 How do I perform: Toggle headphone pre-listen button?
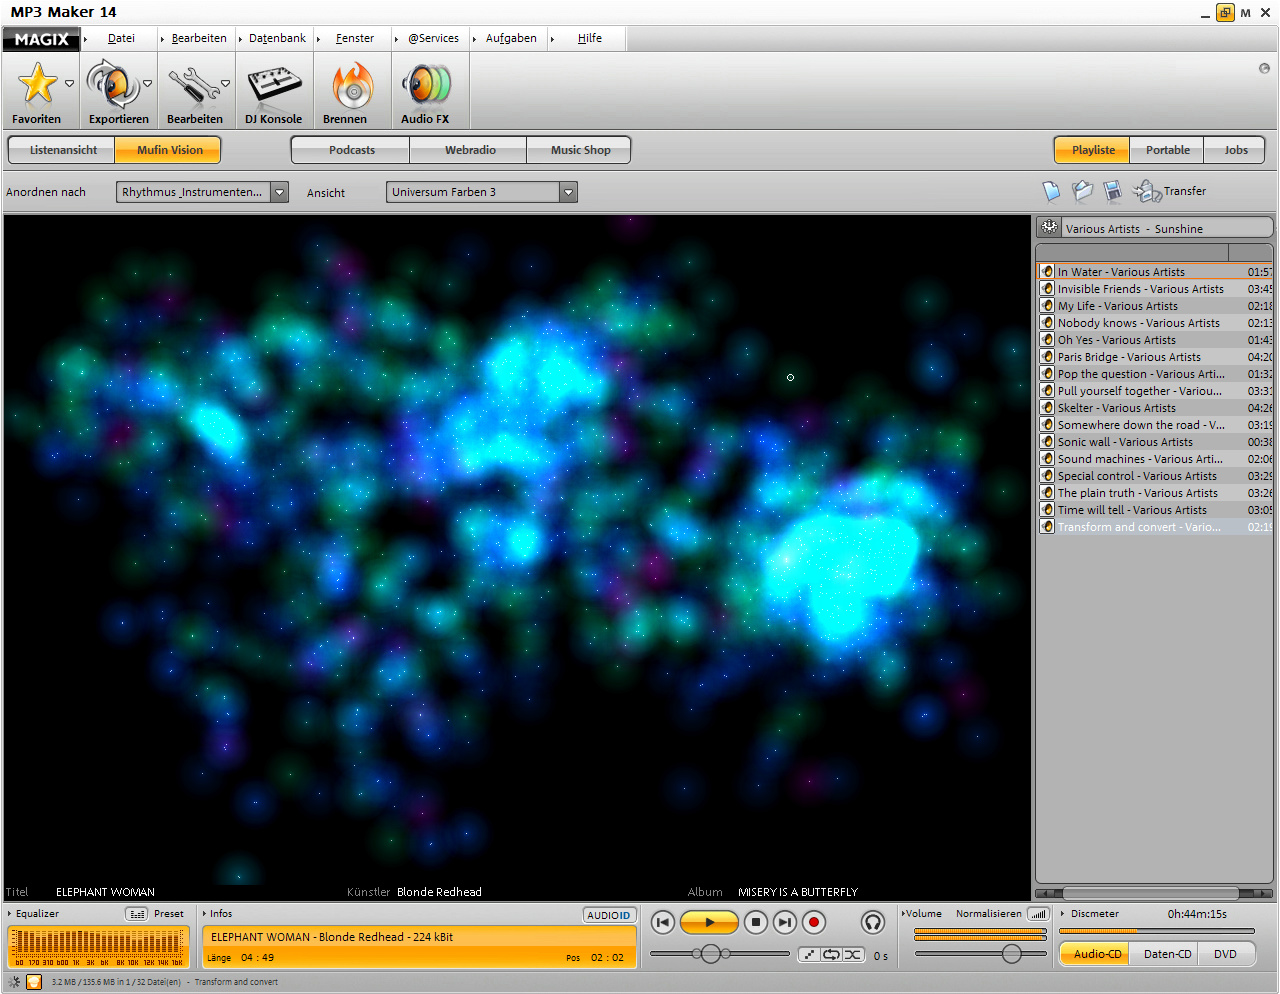[x=873, y=922]
